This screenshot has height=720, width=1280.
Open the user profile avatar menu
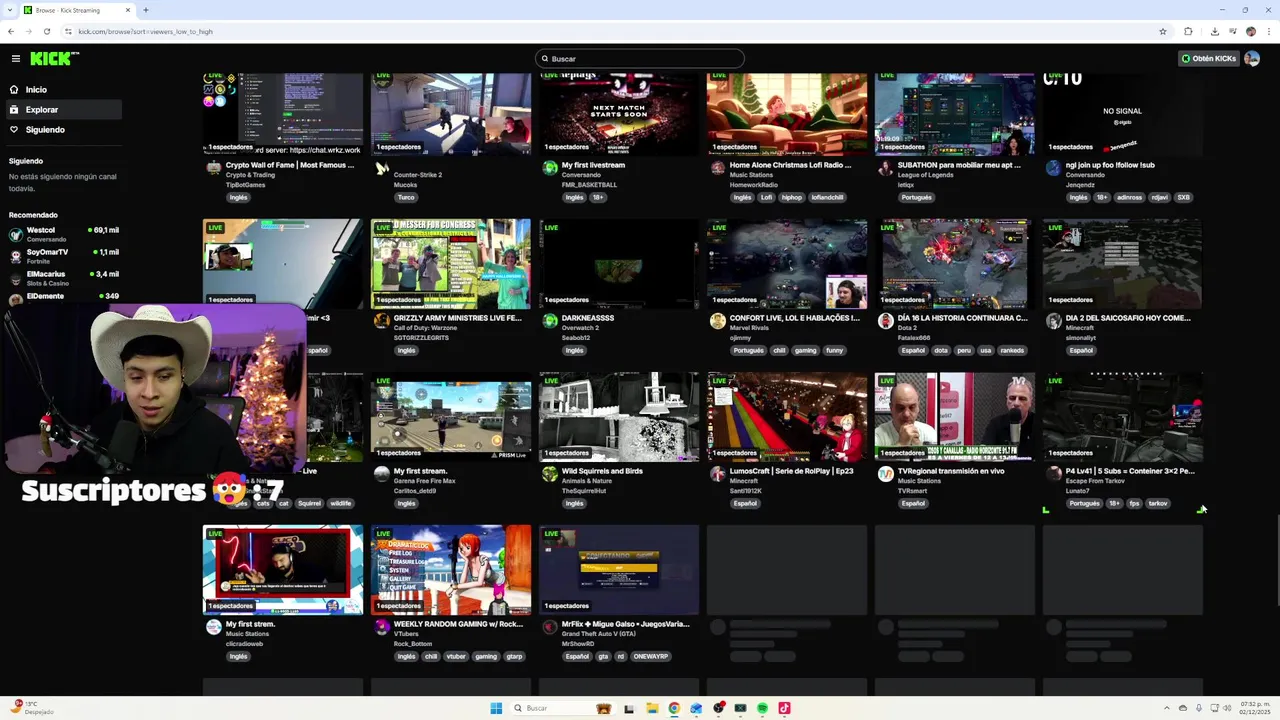(1251, 59)
